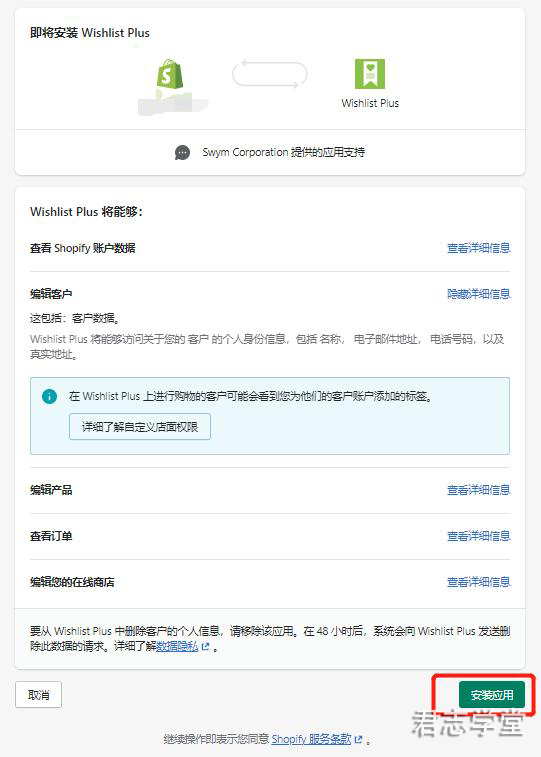The width and height of the screenshot is (541, 757).
Task: Click the 取消 button
Action: tap(39, 695)
